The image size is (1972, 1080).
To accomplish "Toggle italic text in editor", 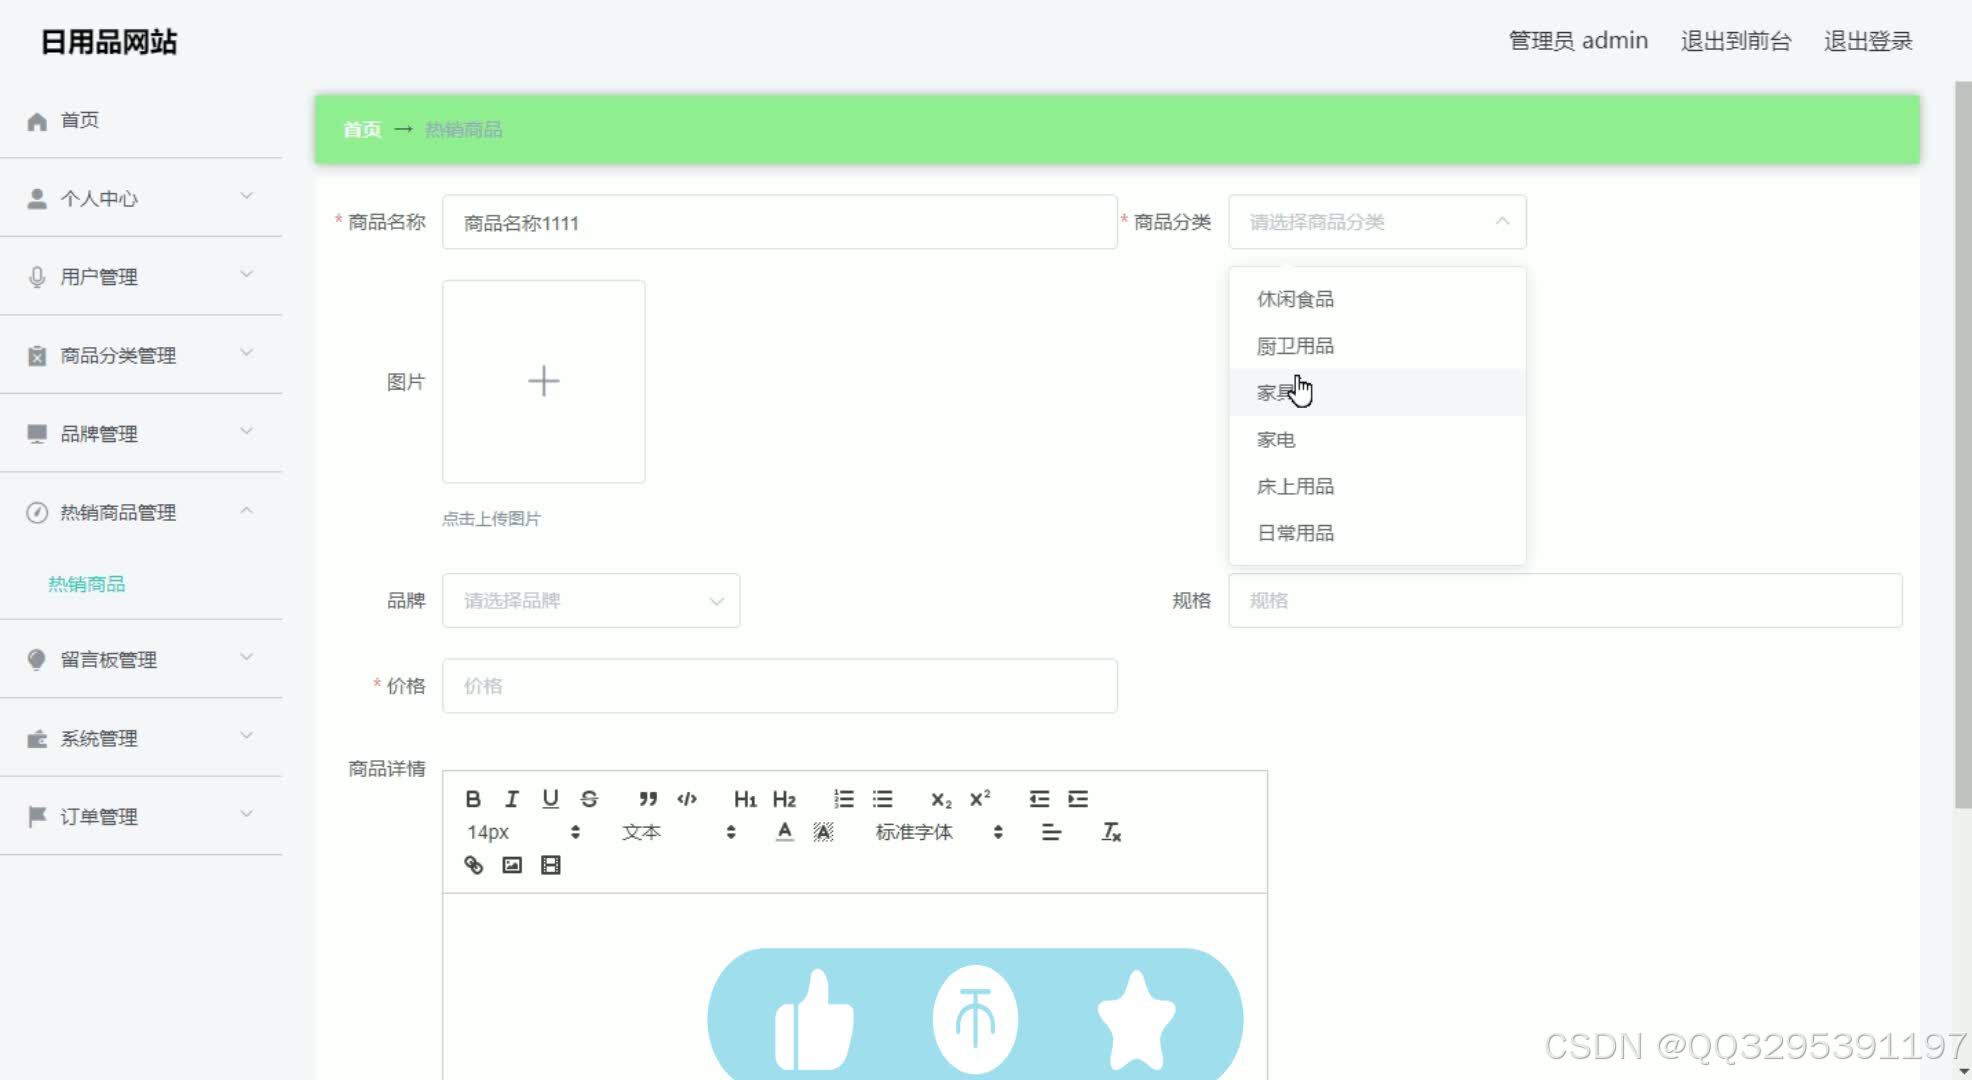I will [512, 799].
